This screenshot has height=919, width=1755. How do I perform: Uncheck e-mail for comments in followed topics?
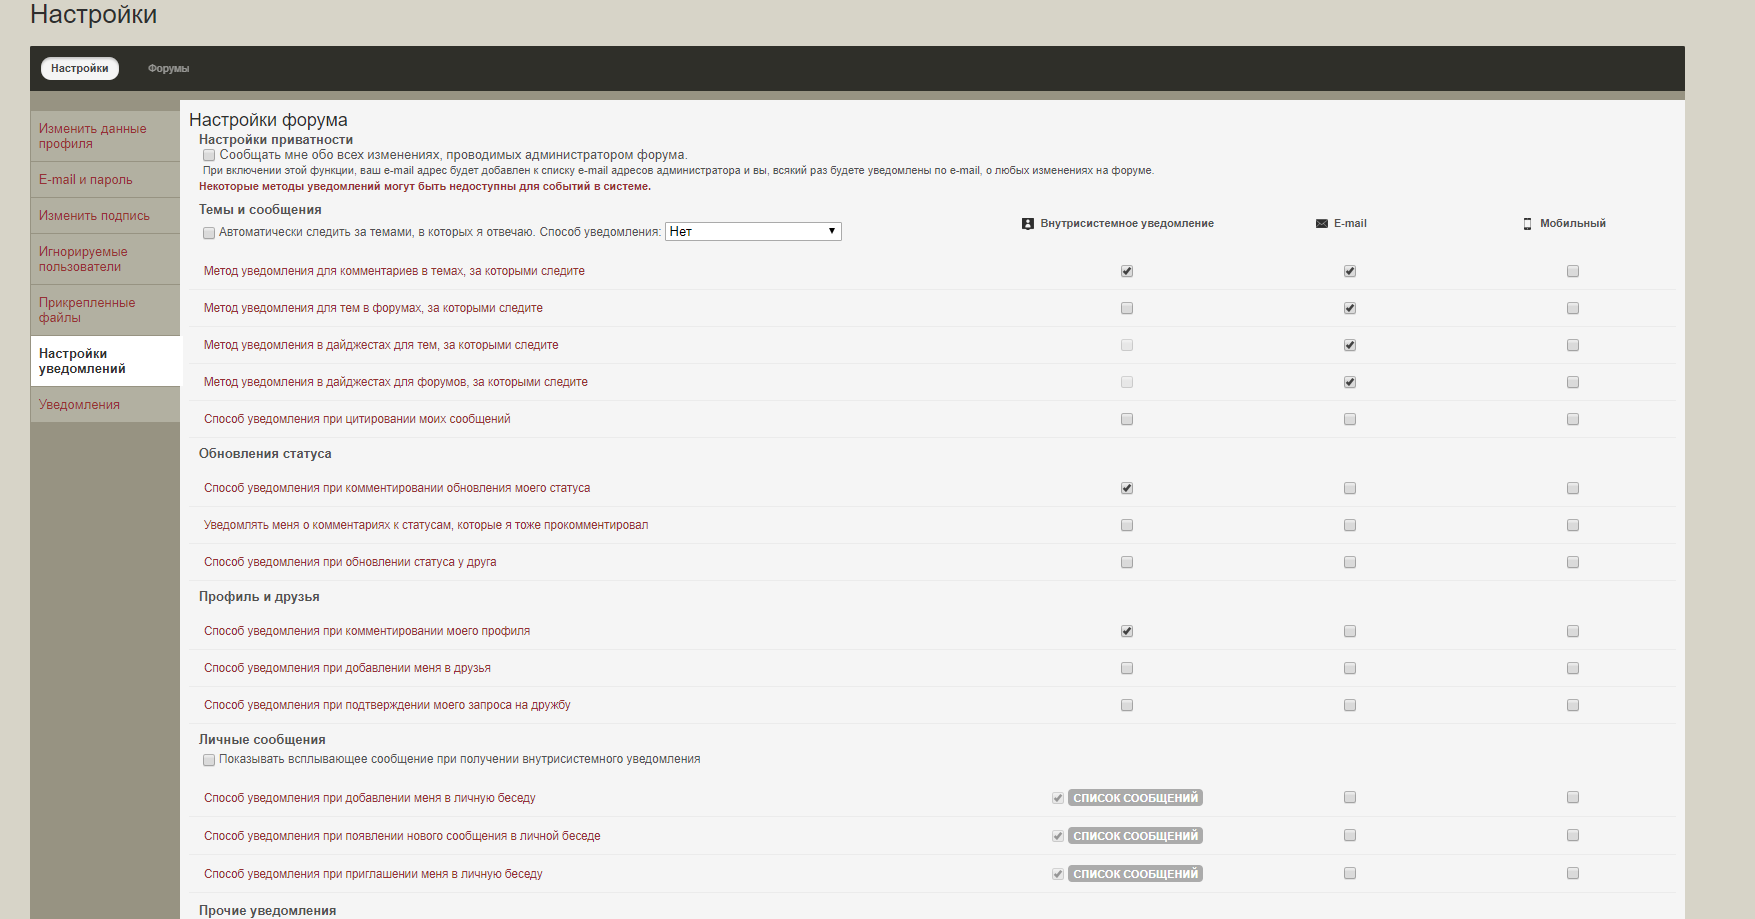click(1350, 271)
